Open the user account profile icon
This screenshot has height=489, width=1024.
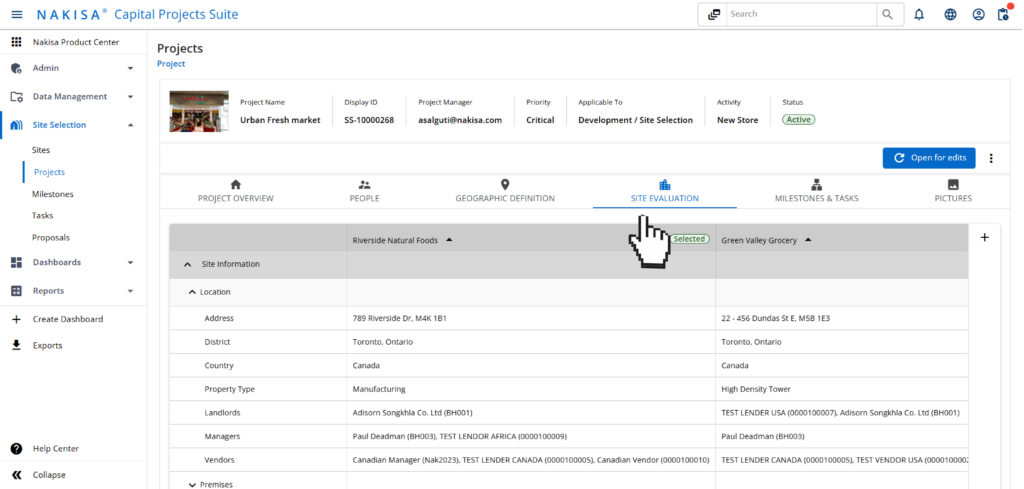978,15
